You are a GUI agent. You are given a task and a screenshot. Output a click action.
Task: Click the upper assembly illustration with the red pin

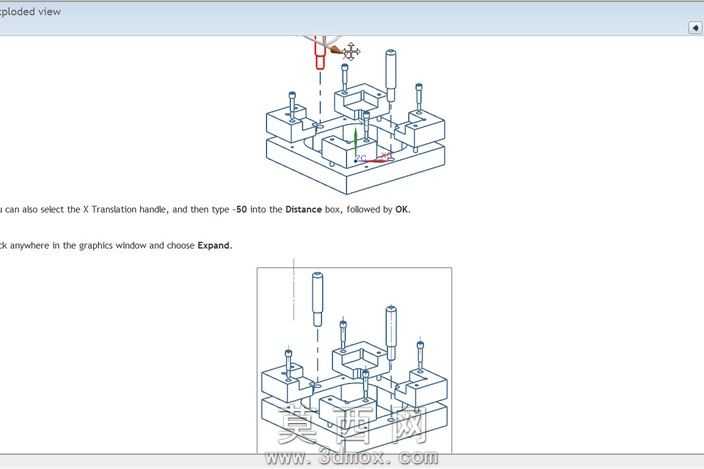click(x=355, y=115)
